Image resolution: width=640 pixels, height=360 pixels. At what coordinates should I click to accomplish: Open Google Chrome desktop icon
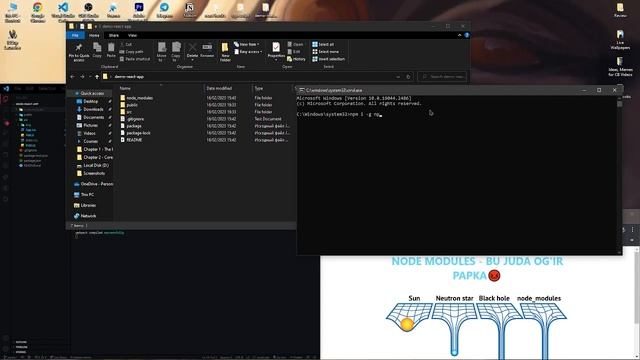(38, 12)
